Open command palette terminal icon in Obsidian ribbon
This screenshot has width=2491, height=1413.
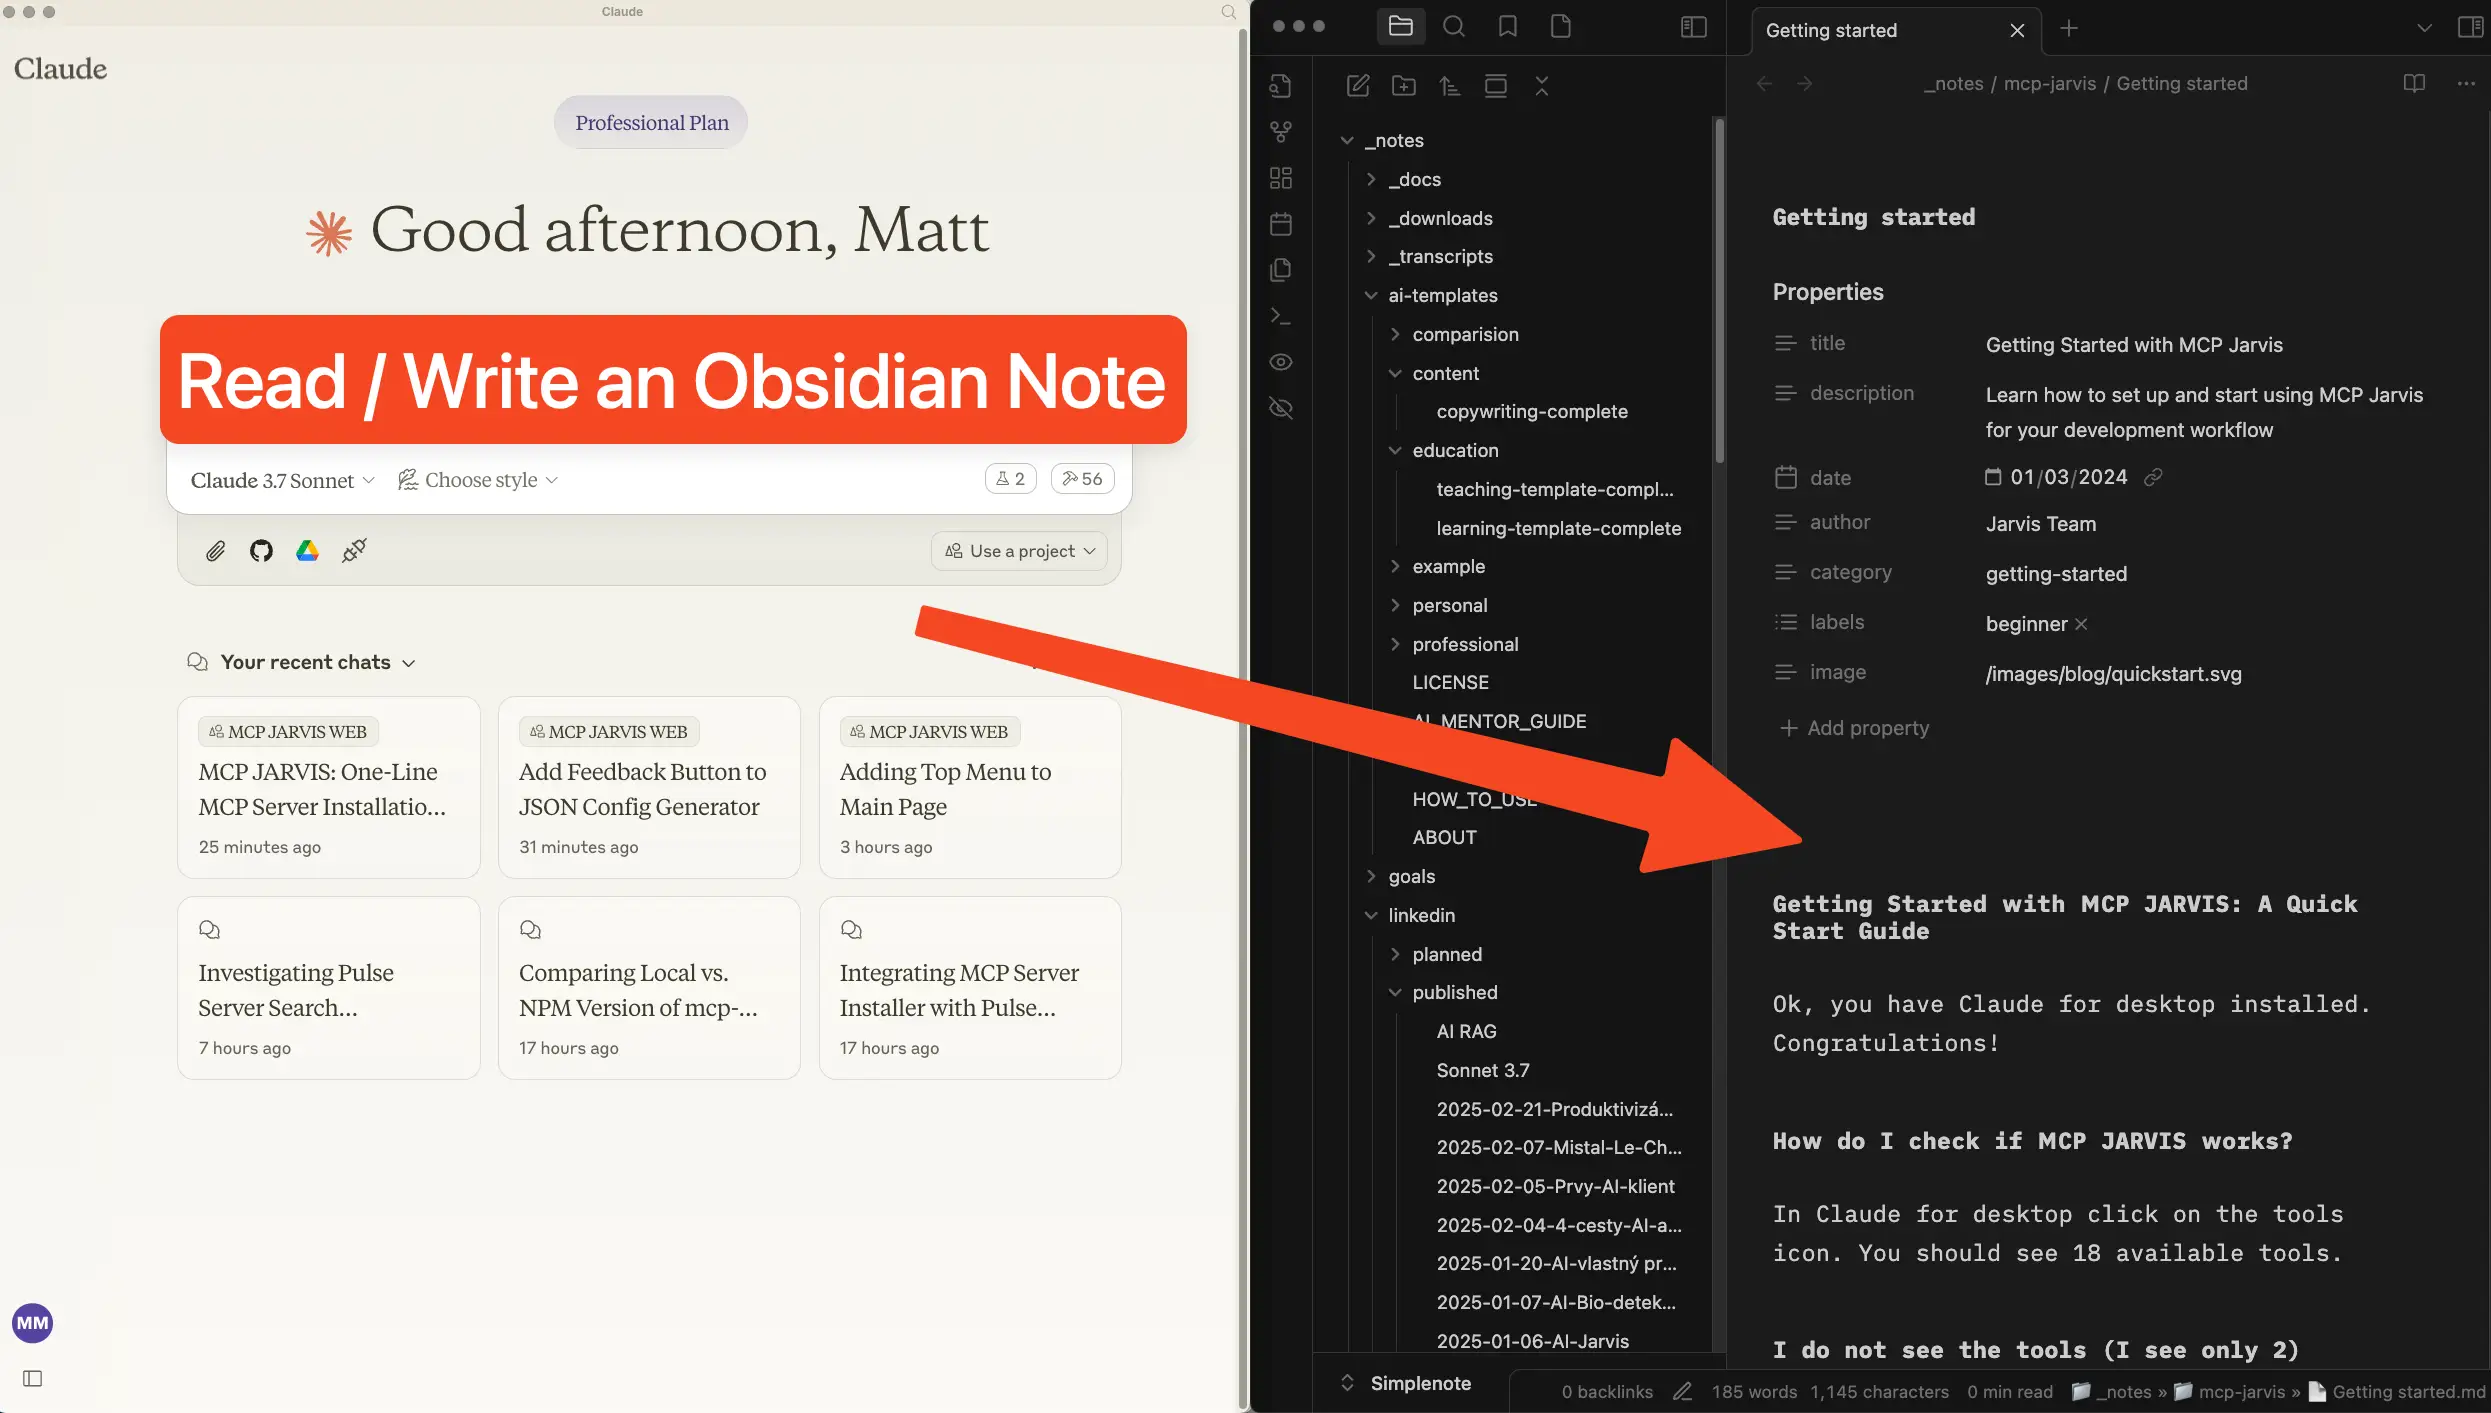1281,316
